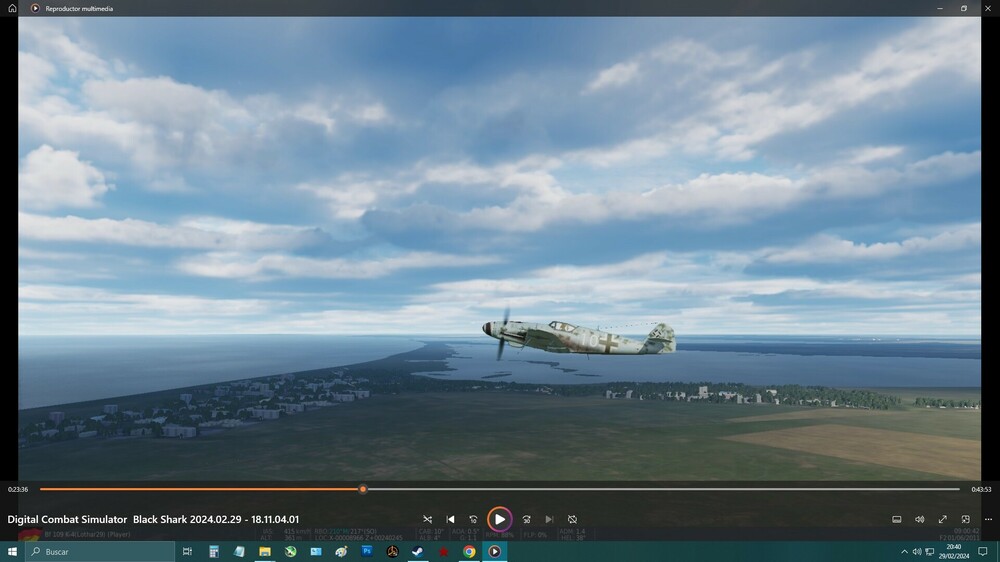Open Calculator from the taskbar

pyautogui.click(x=214, y=551)
